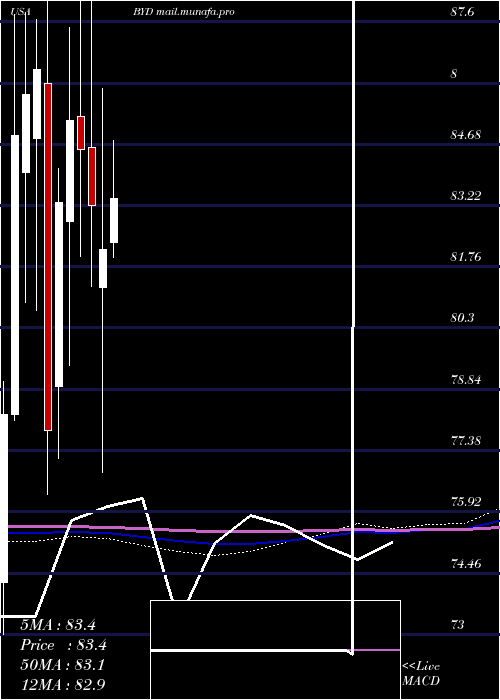Click the 87.6 price axis label

point(462,12)
